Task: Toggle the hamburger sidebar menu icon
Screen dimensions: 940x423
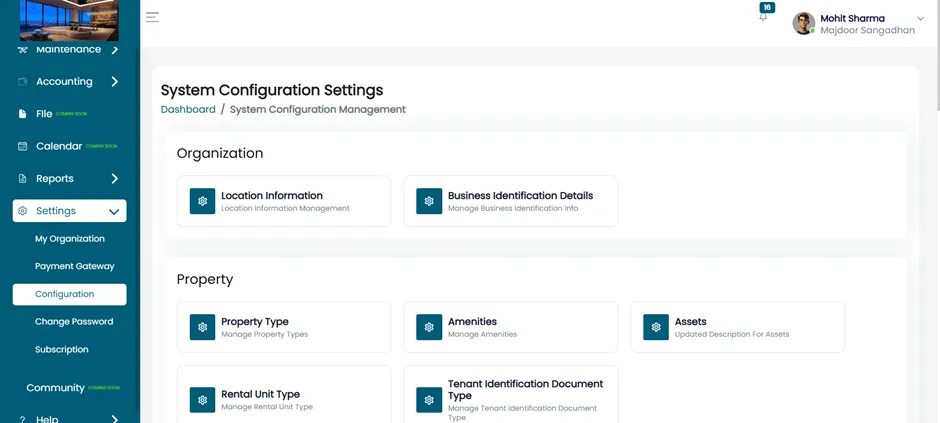Action: pyautogui.click(x=152, y=17)
